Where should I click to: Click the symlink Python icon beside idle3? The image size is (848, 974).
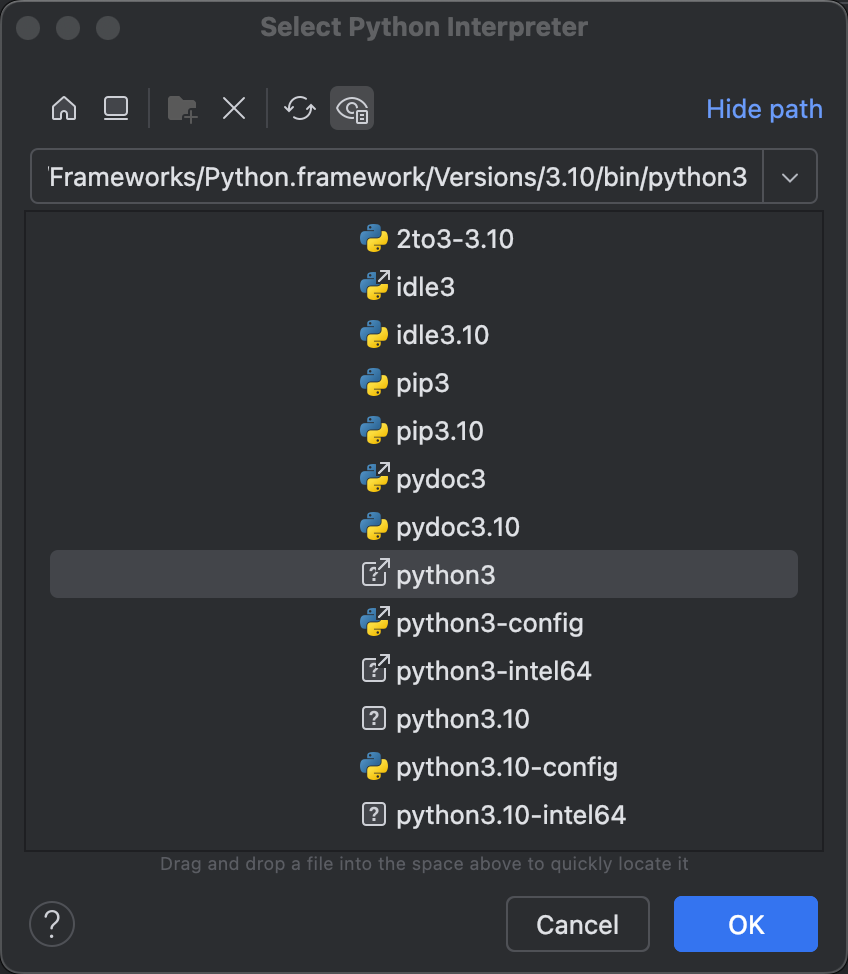[375, 286]
